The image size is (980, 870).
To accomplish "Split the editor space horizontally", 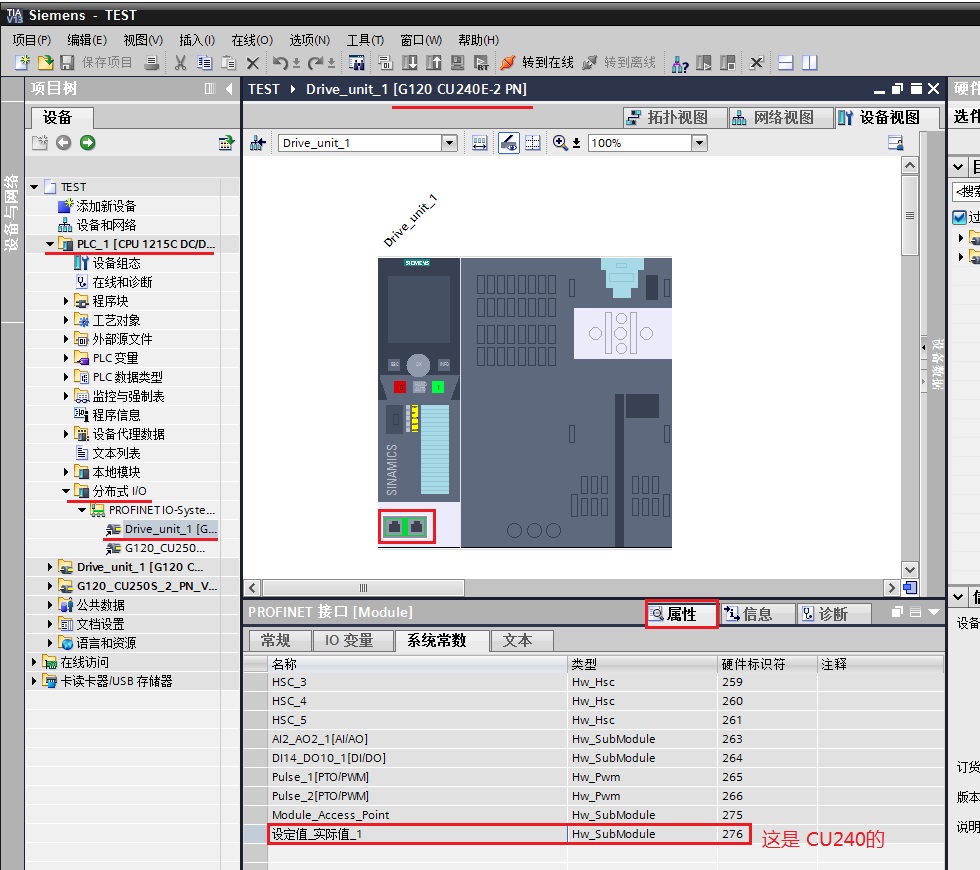I will click(x=786, y=62).
